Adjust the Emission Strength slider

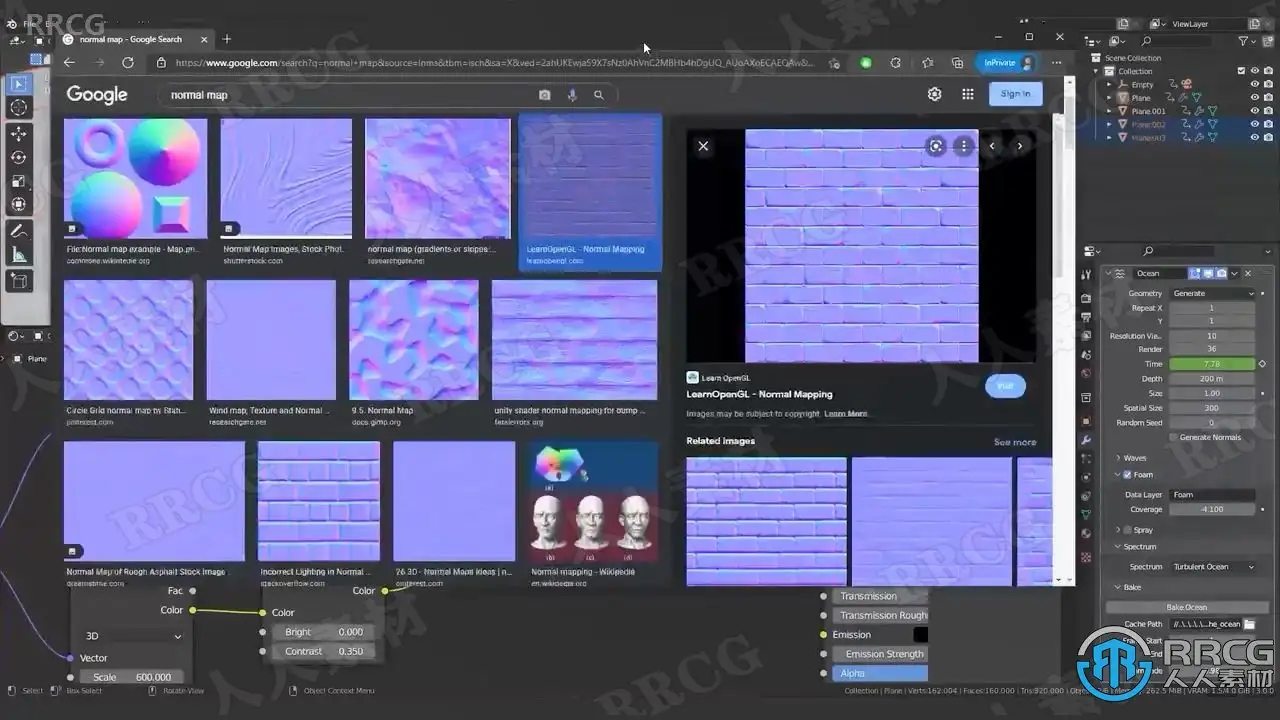click(x=880, y=654)
